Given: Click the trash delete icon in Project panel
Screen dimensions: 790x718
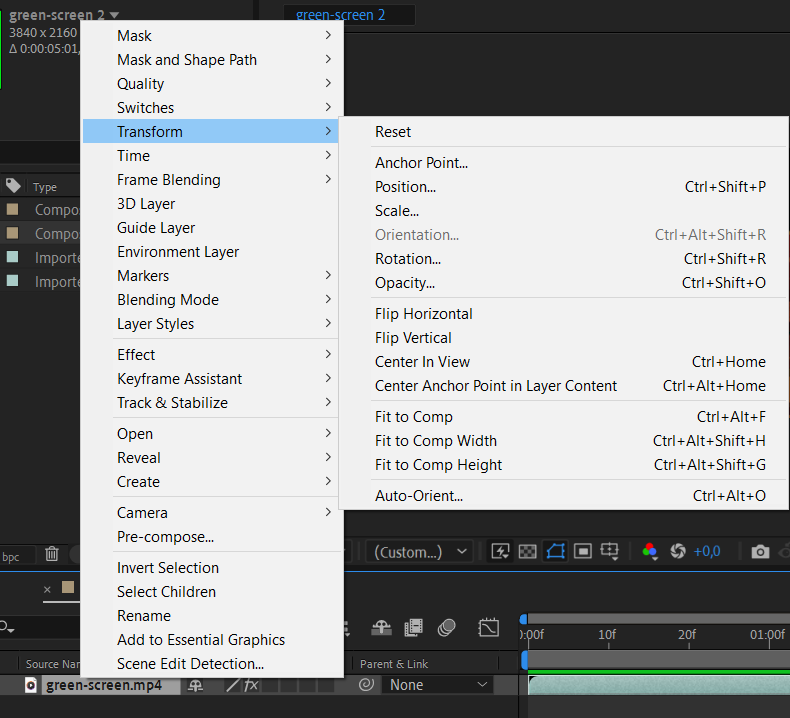Looking at the screenshot, I should click(51, 554).
